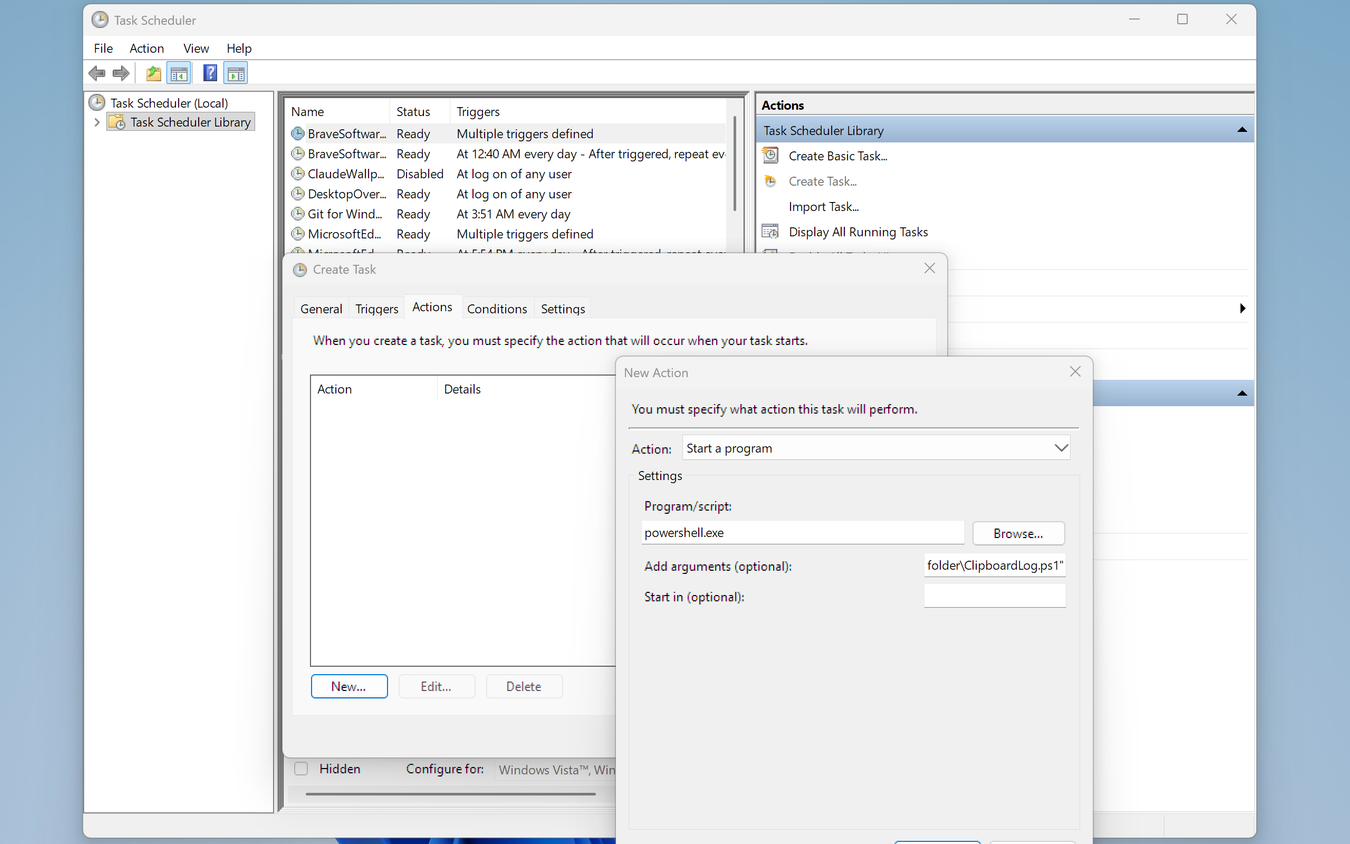Viewport: 1350px width, 844px height.
Task: Toggle the Hidden checkbox
Action: [x=301, y=769]
